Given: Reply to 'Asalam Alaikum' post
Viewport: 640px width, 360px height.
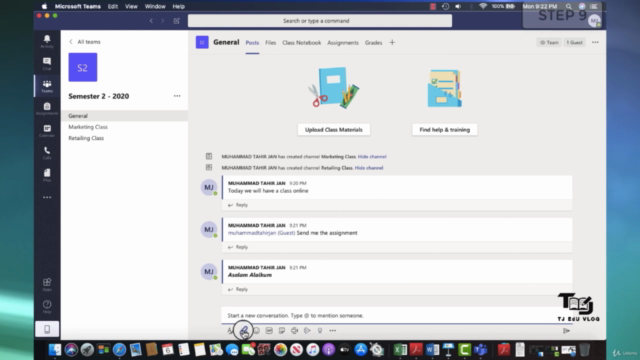Looking at the screenshot, I should tap(238, 289).
